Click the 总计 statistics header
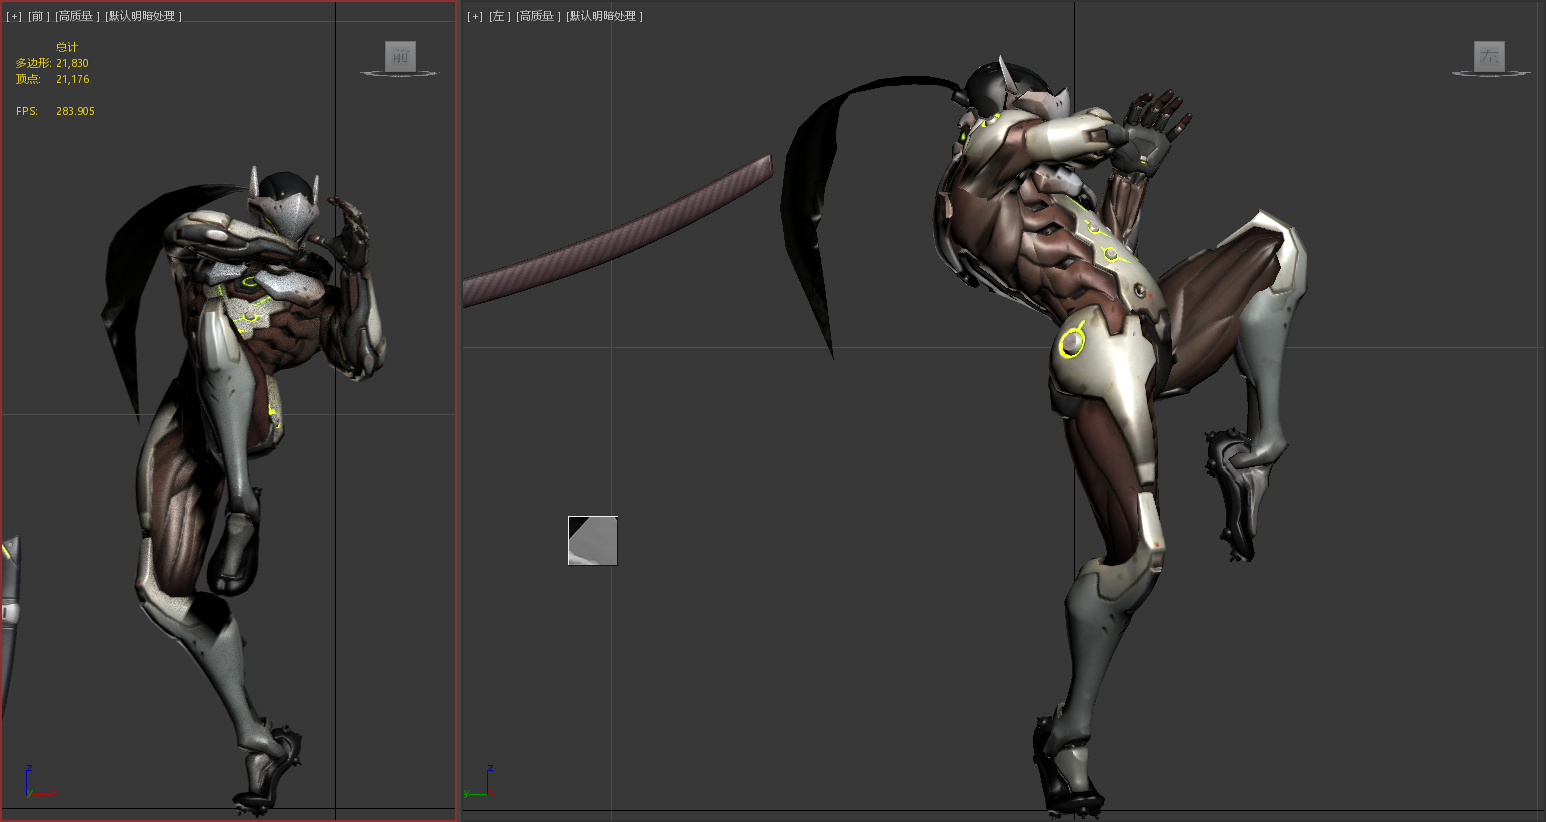This screenshot has width=1546, height=822. pyautogui.click(x=66, y=47)
